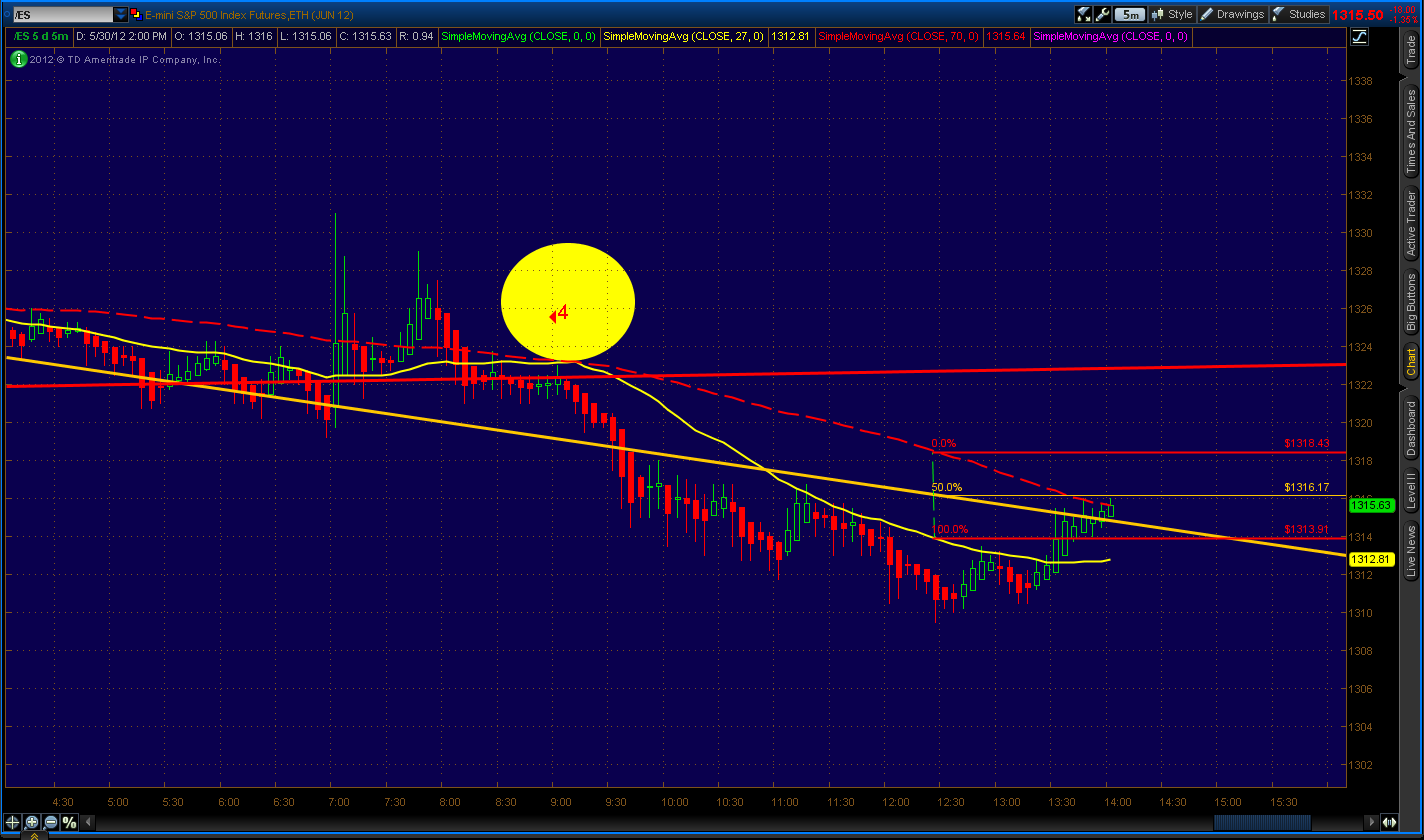
Task: Open the Style menu
Action: tap(1172, 14)
